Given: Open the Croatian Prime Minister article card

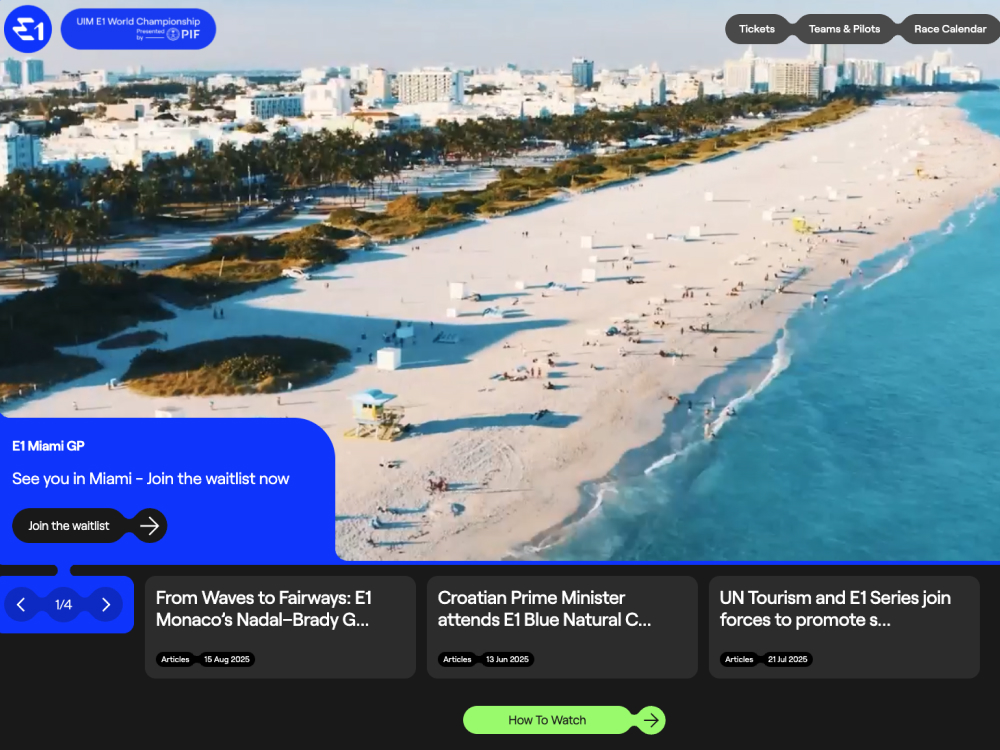Looking at the screenshot, I should pos(561,610).
